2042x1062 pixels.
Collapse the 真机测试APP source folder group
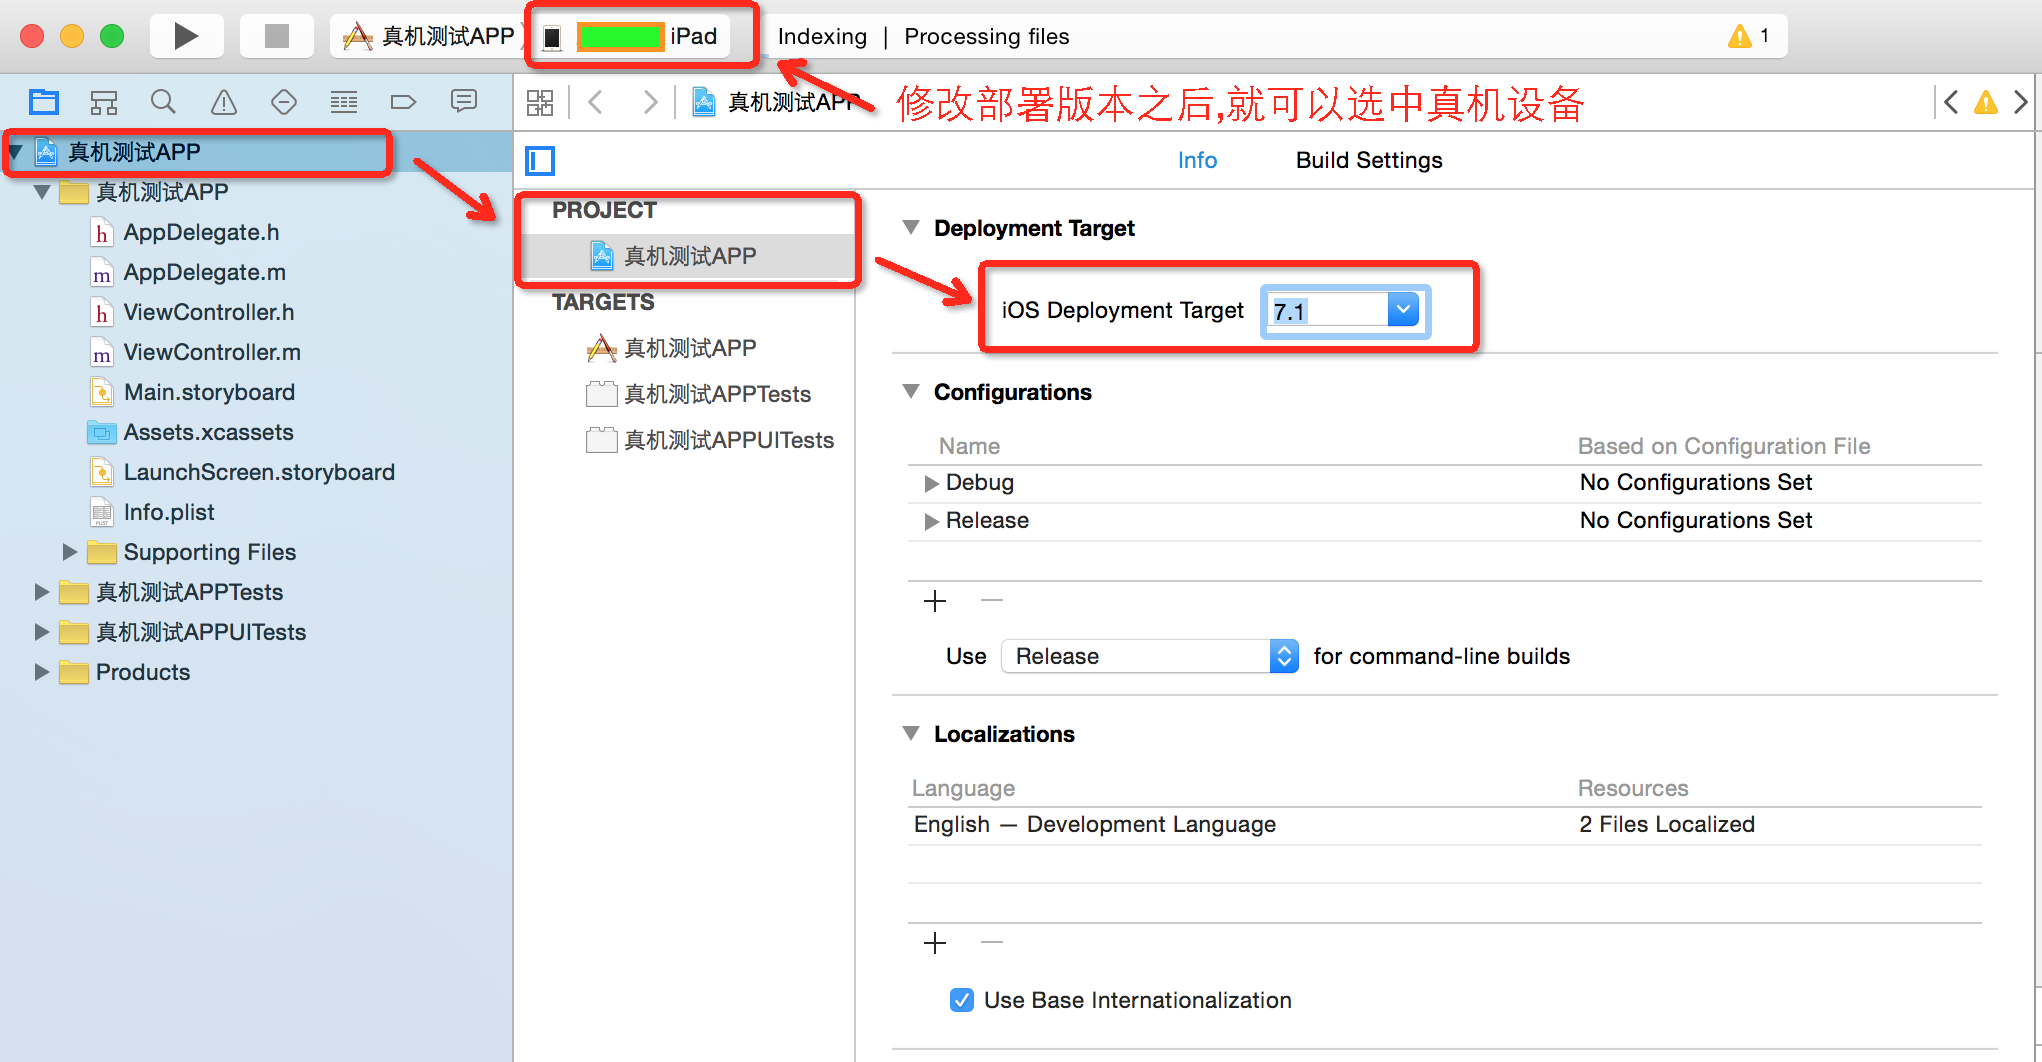[42, 192]
